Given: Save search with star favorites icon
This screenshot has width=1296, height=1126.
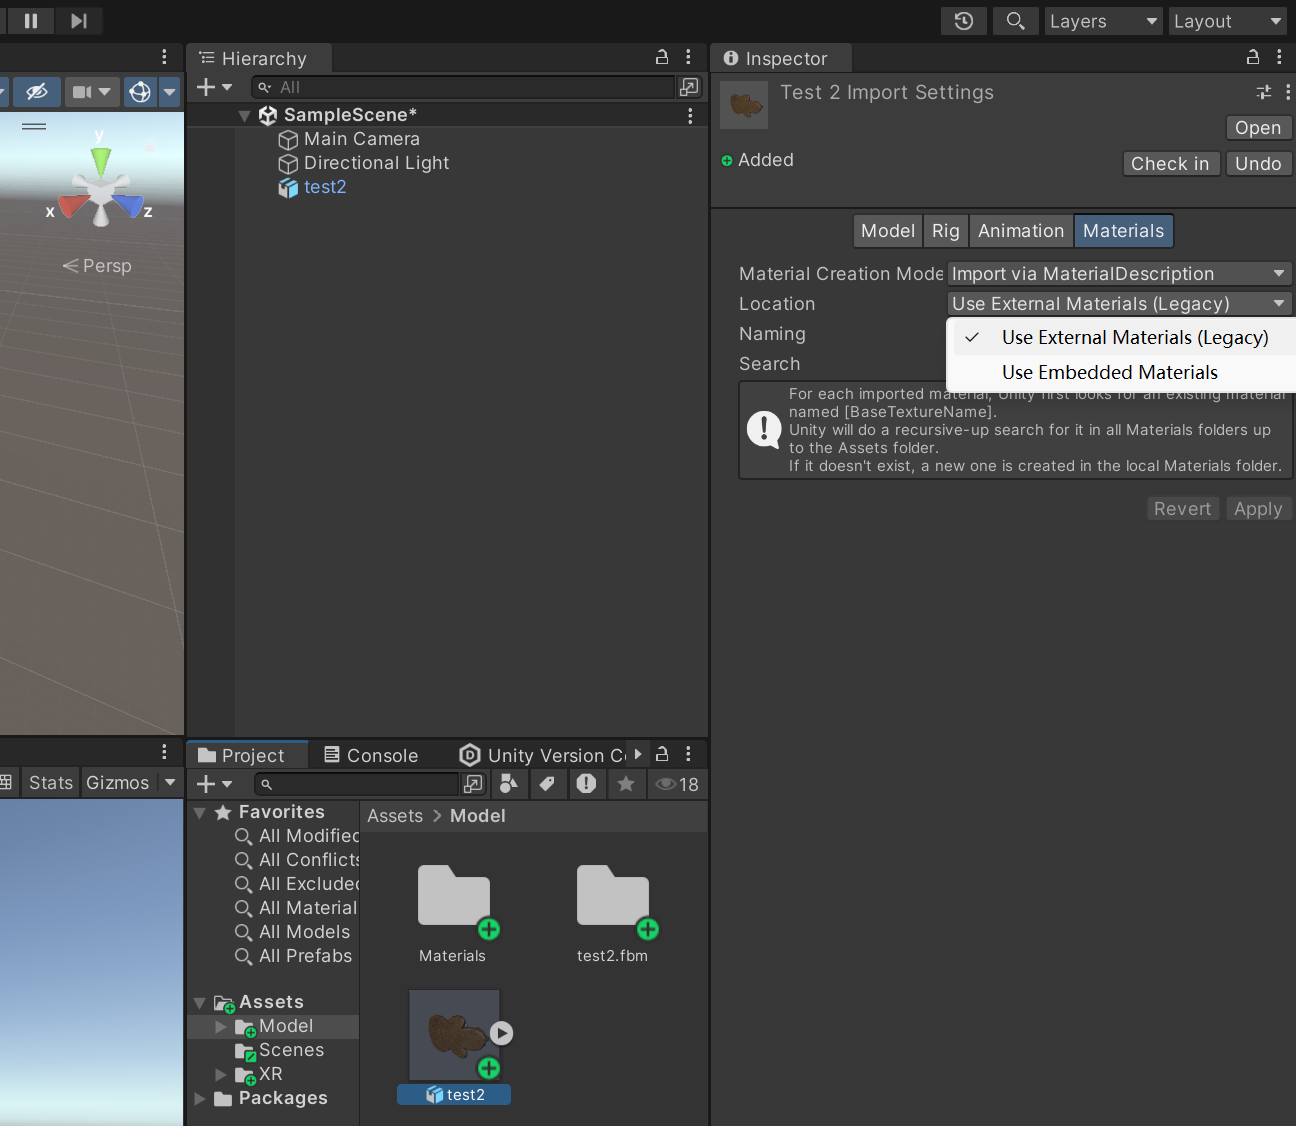Looking at the screenshot, I should coord(626,784).
